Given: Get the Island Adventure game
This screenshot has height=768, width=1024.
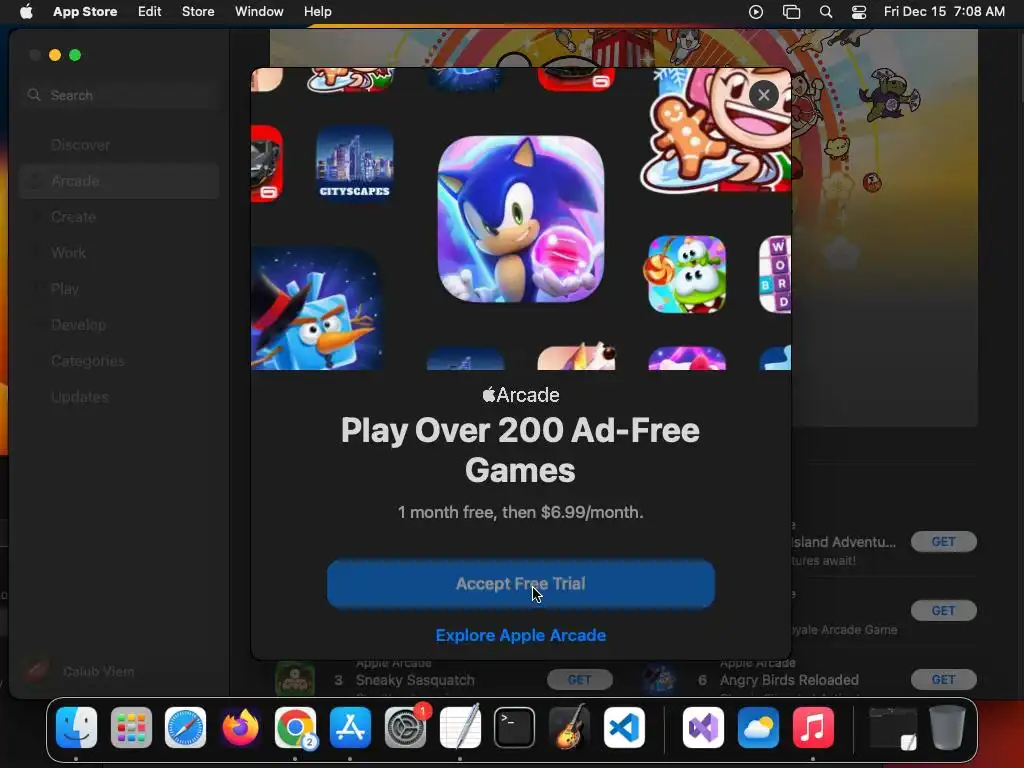Looking at the screenshot, I should click(944, 541).
